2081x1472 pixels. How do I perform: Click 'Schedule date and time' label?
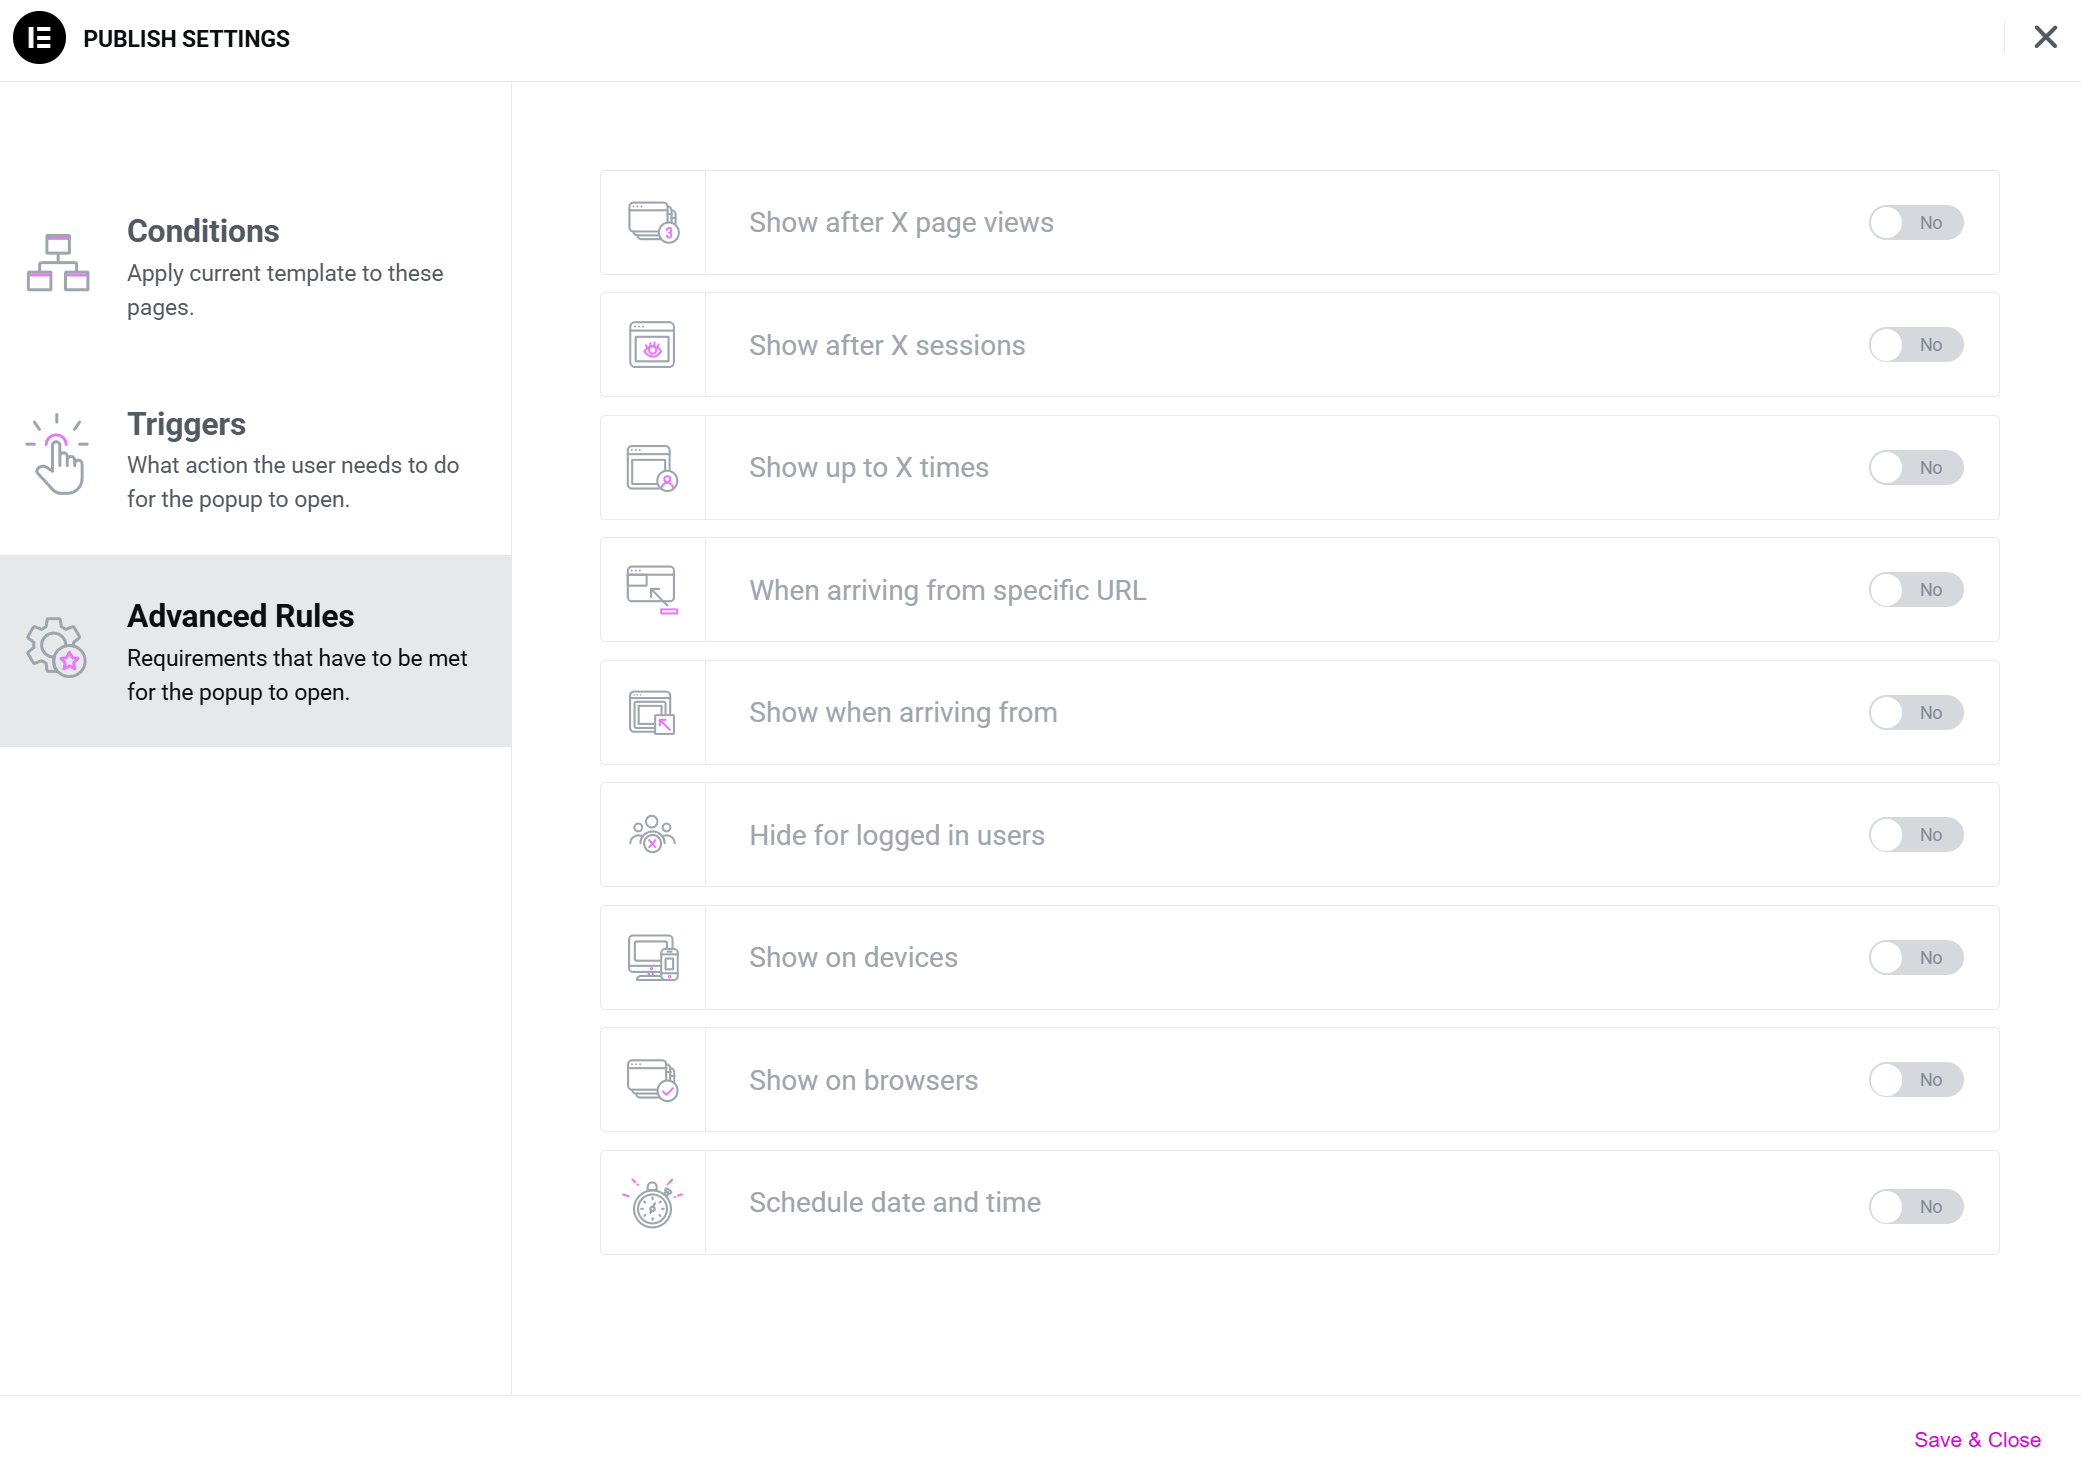click(x=895, y=1203)
